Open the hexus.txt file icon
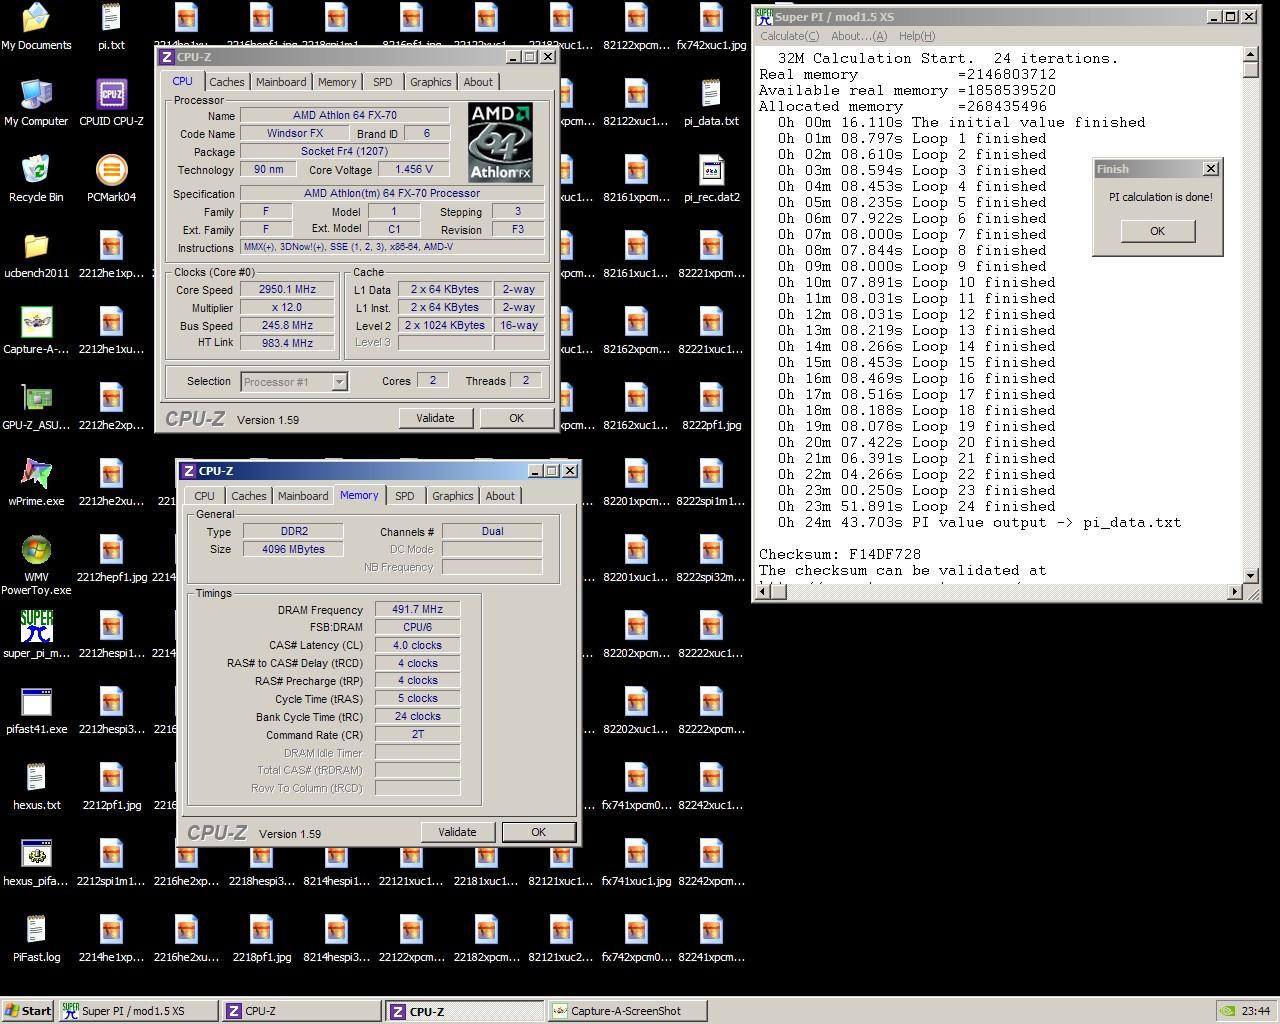This screenshot has width=1280, height=1024. click(36, 787)
